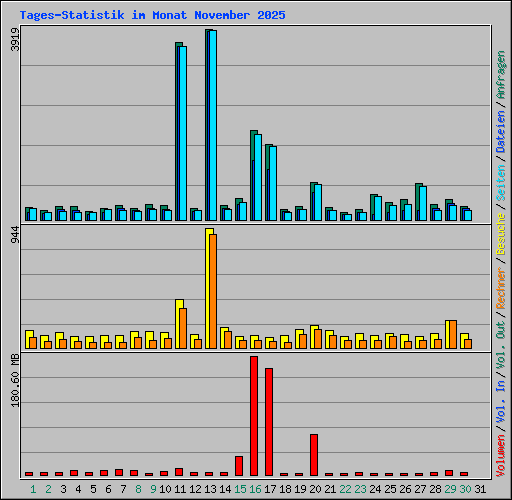The height and width of the screenshot is (500, 512).
Task: Click the top chart axis value 3919
Action: 15,39
